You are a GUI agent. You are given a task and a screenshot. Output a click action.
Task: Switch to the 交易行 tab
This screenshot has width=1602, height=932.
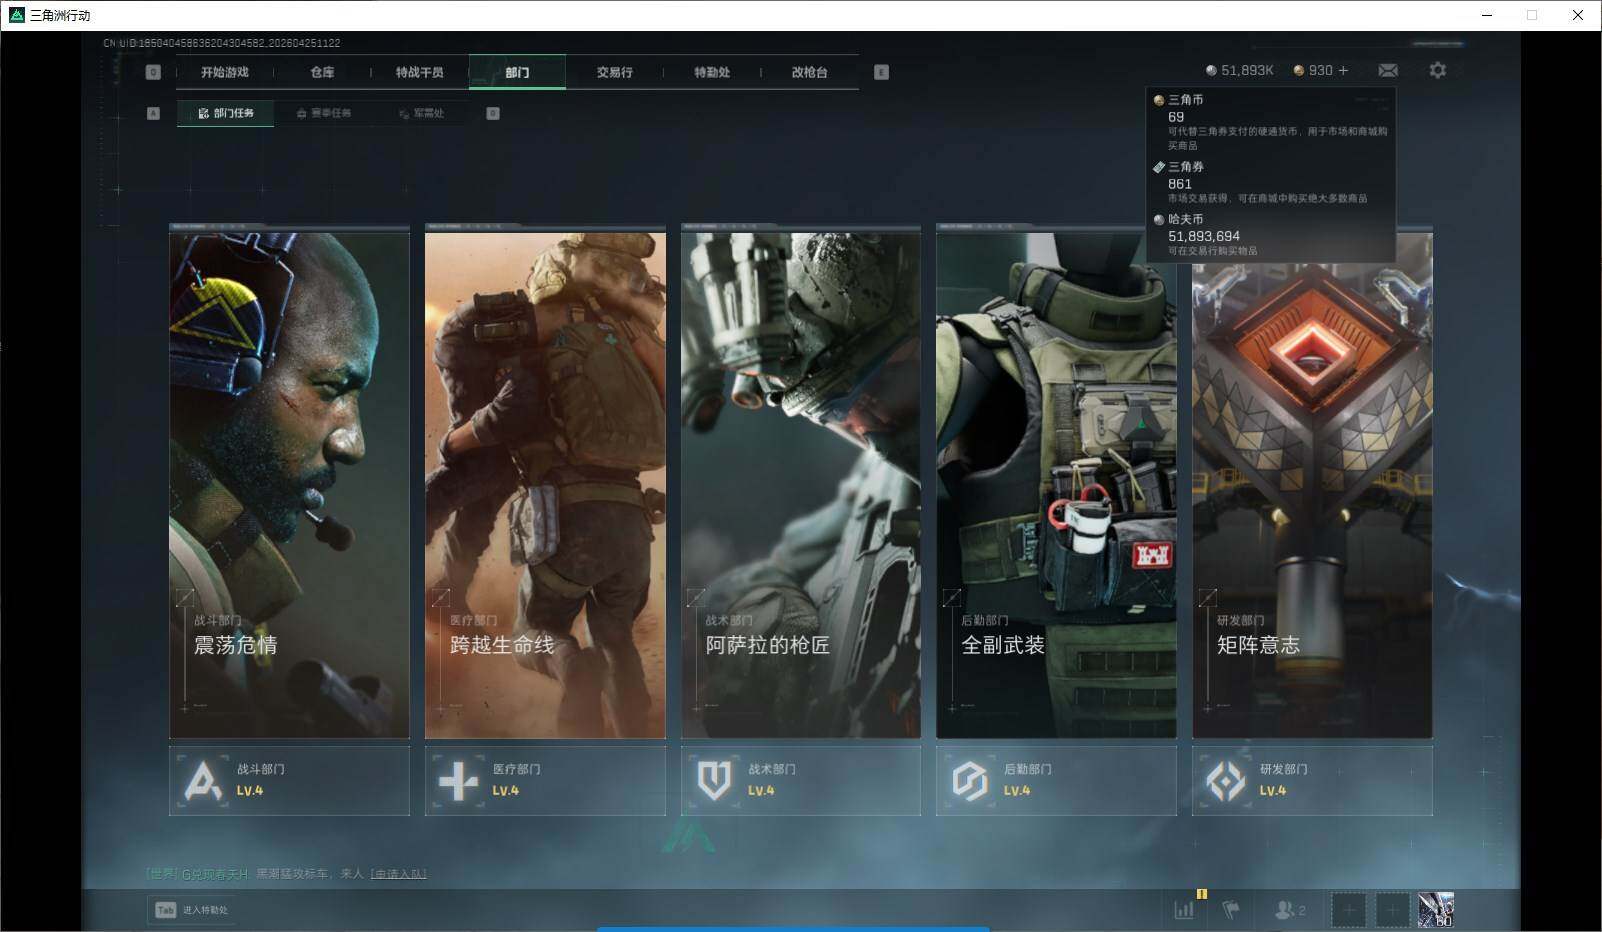tap(614, 72)
